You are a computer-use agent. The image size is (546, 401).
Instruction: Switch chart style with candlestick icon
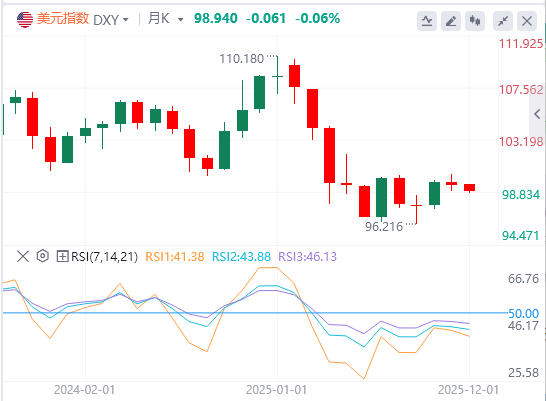(475, 21)
